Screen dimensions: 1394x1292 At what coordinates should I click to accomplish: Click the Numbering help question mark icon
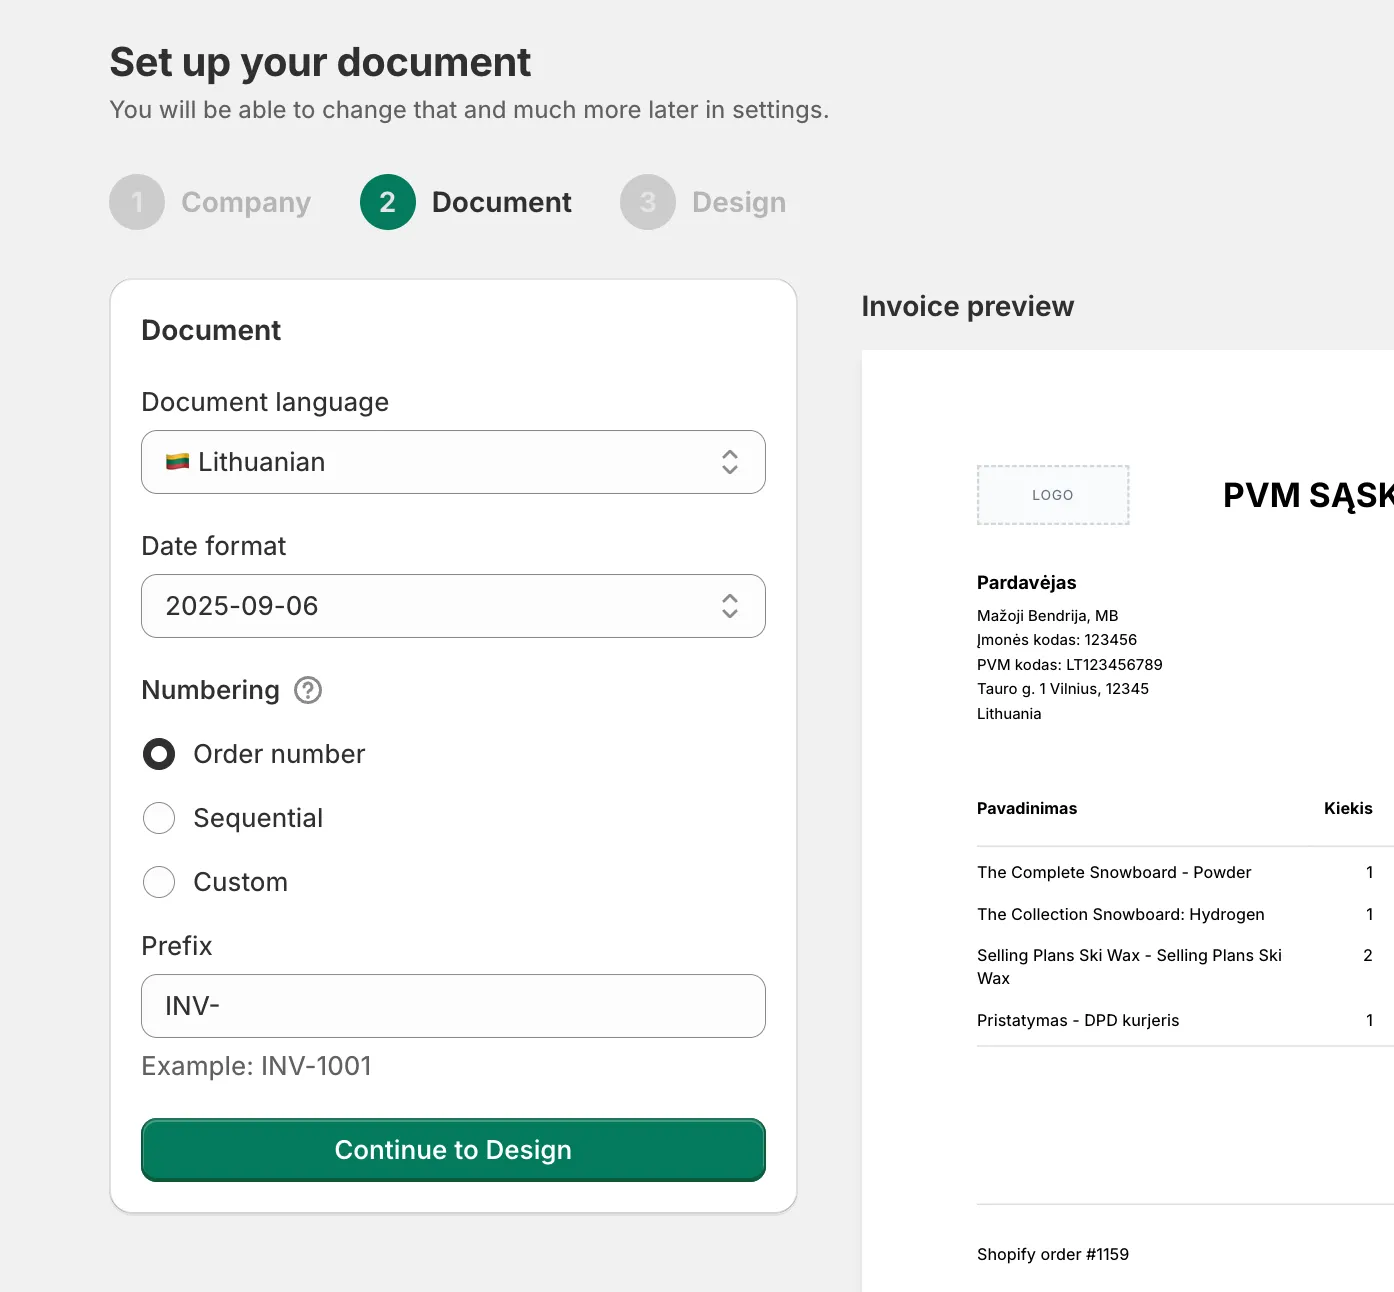[x=308, y=690]
